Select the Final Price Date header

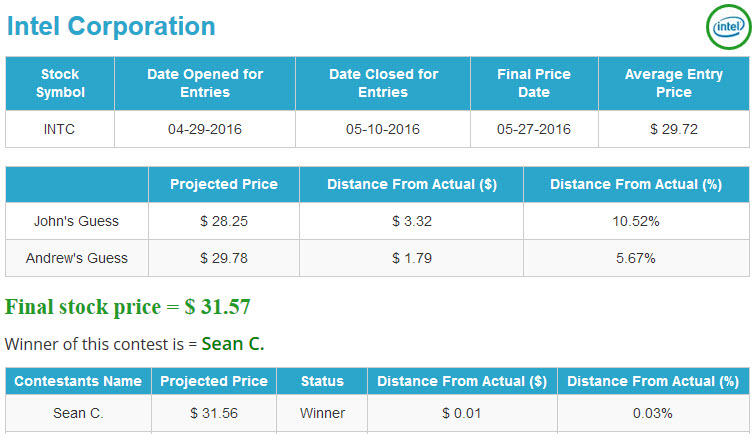point(534,83)
